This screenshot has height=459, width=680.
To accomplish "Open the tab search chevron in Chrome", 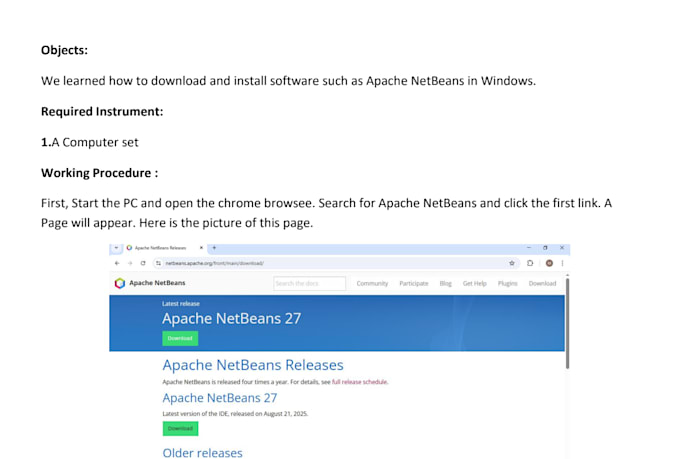I will pos(116,248).
